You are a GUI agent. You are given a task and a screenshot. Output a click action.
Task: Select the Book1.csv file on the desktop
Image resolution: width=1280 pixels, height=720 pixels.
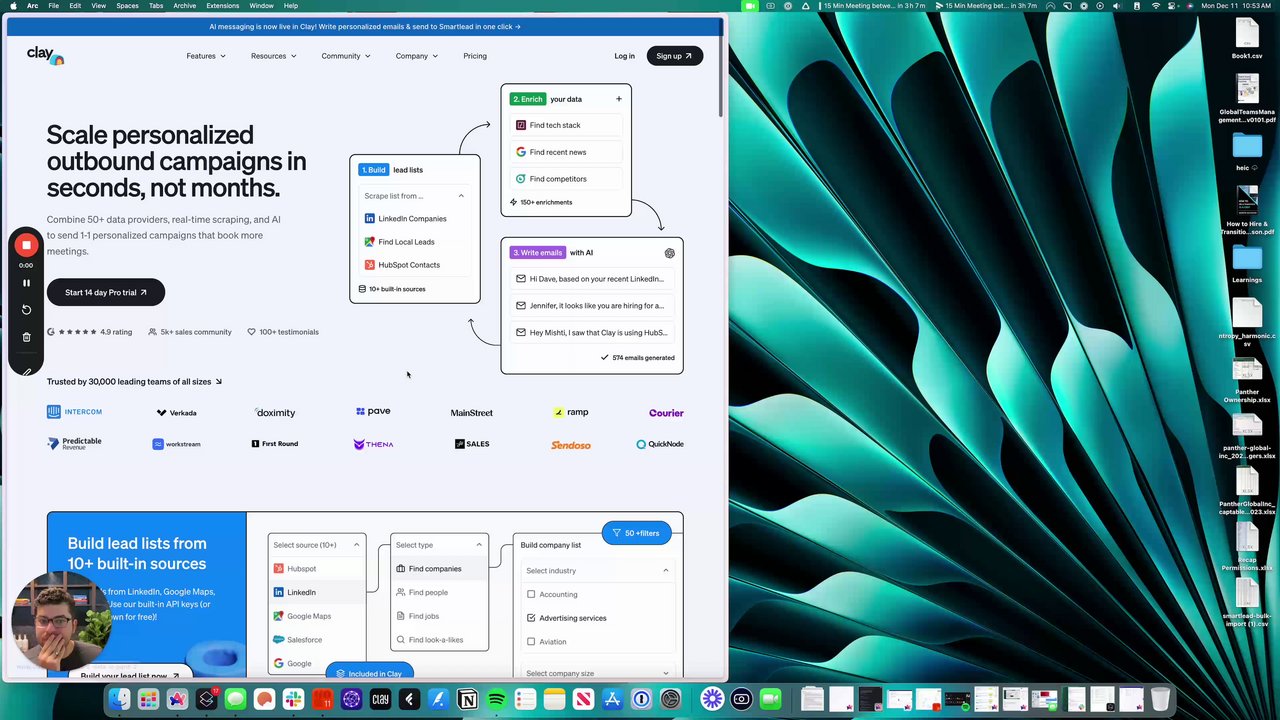pyautogui.click(x=1247, y=39)
